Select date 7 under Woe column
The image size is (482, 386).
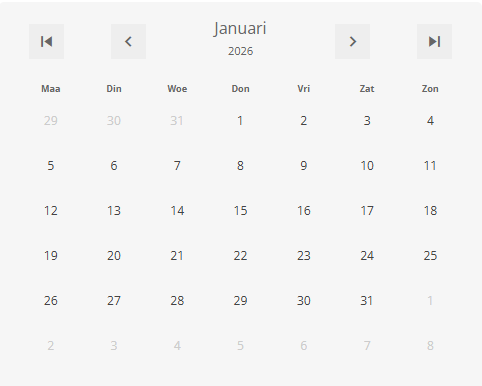pos(177,166)
